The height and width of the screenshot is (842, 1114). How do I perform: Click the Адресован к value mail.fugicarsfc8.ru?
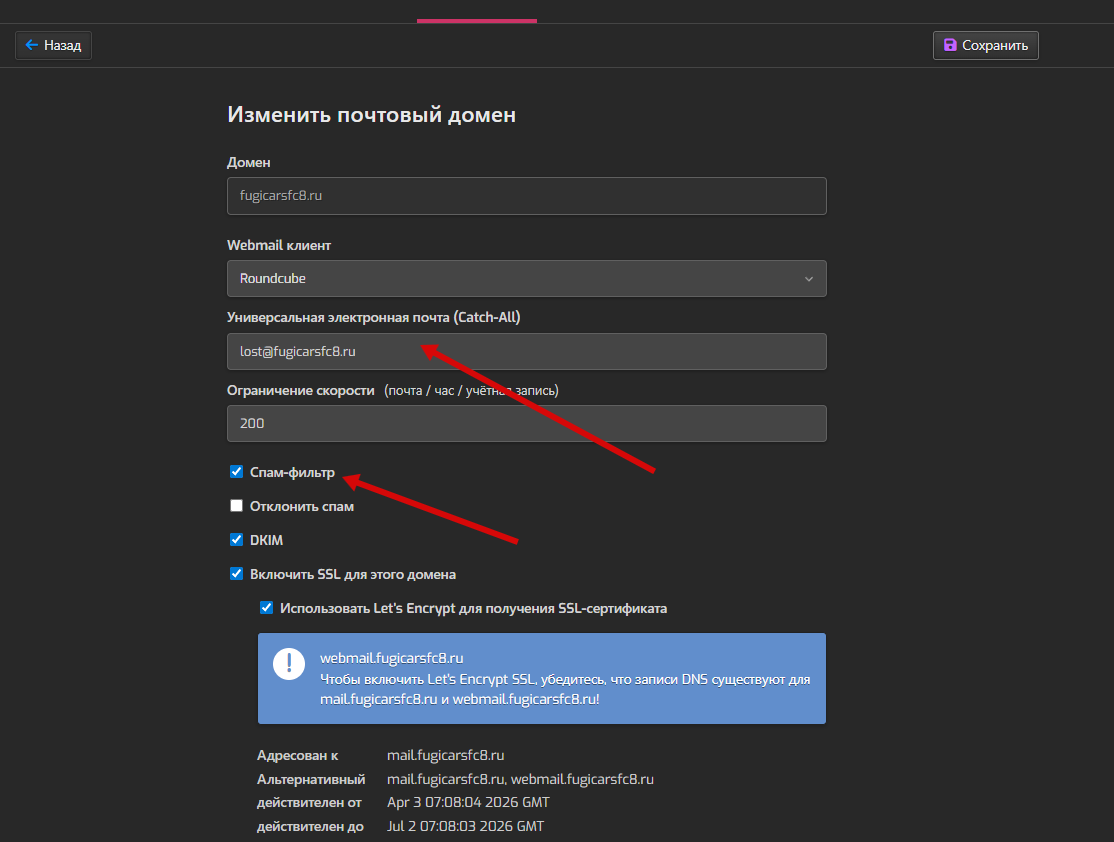445,754
